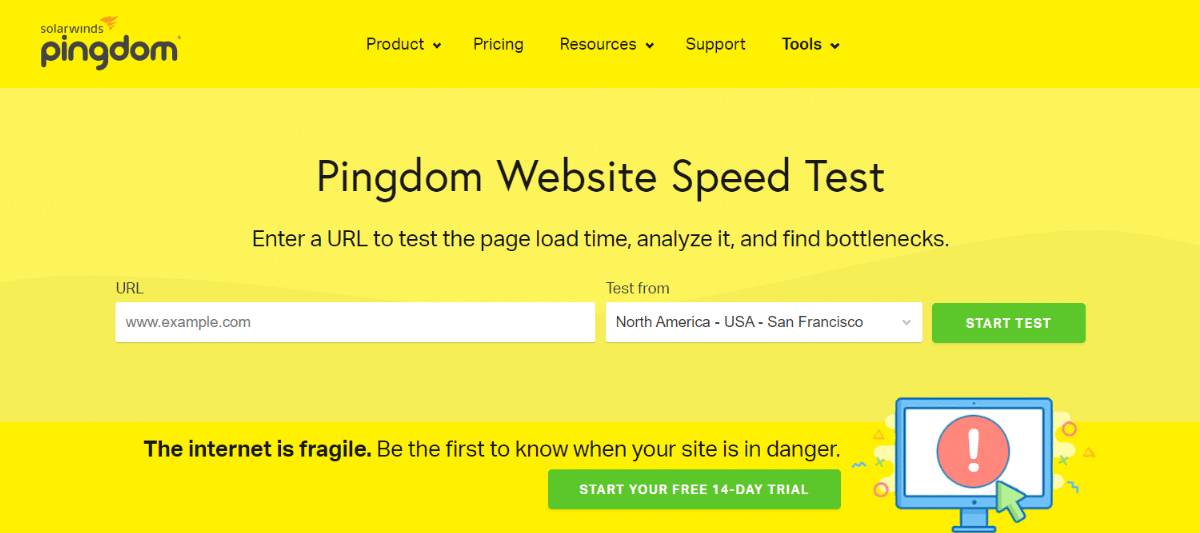The image size is (1200, 533).
Task: Click the 'The internet is fragile' text
Action: [x=258, y=449]
